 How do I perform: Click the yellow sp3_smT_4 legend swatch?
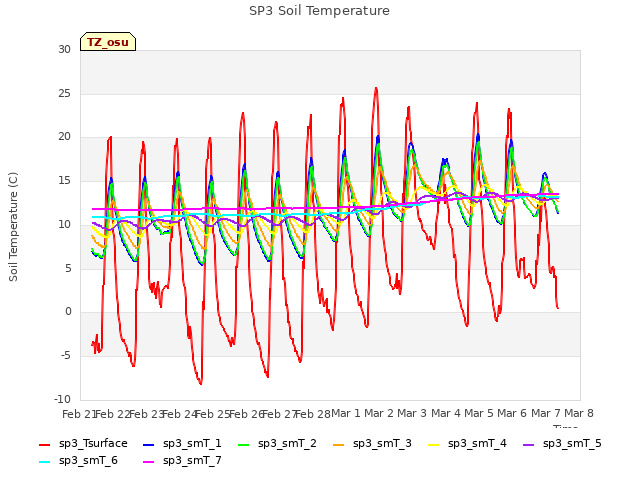(x=433, y=444)
